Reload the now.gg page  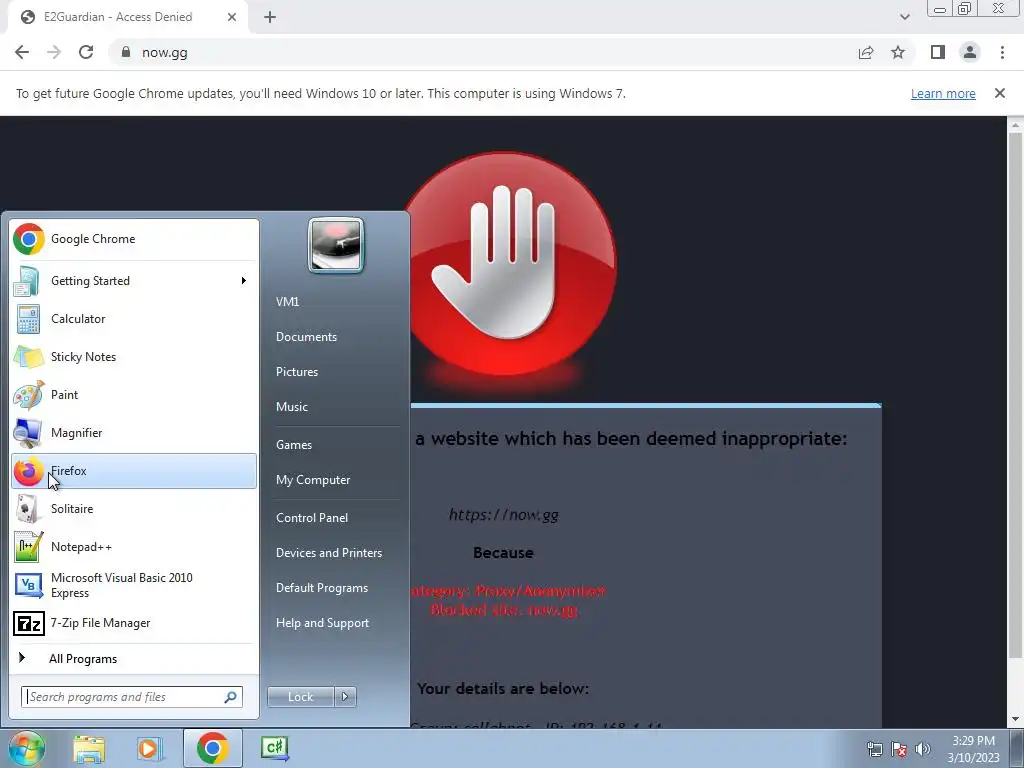86,52
